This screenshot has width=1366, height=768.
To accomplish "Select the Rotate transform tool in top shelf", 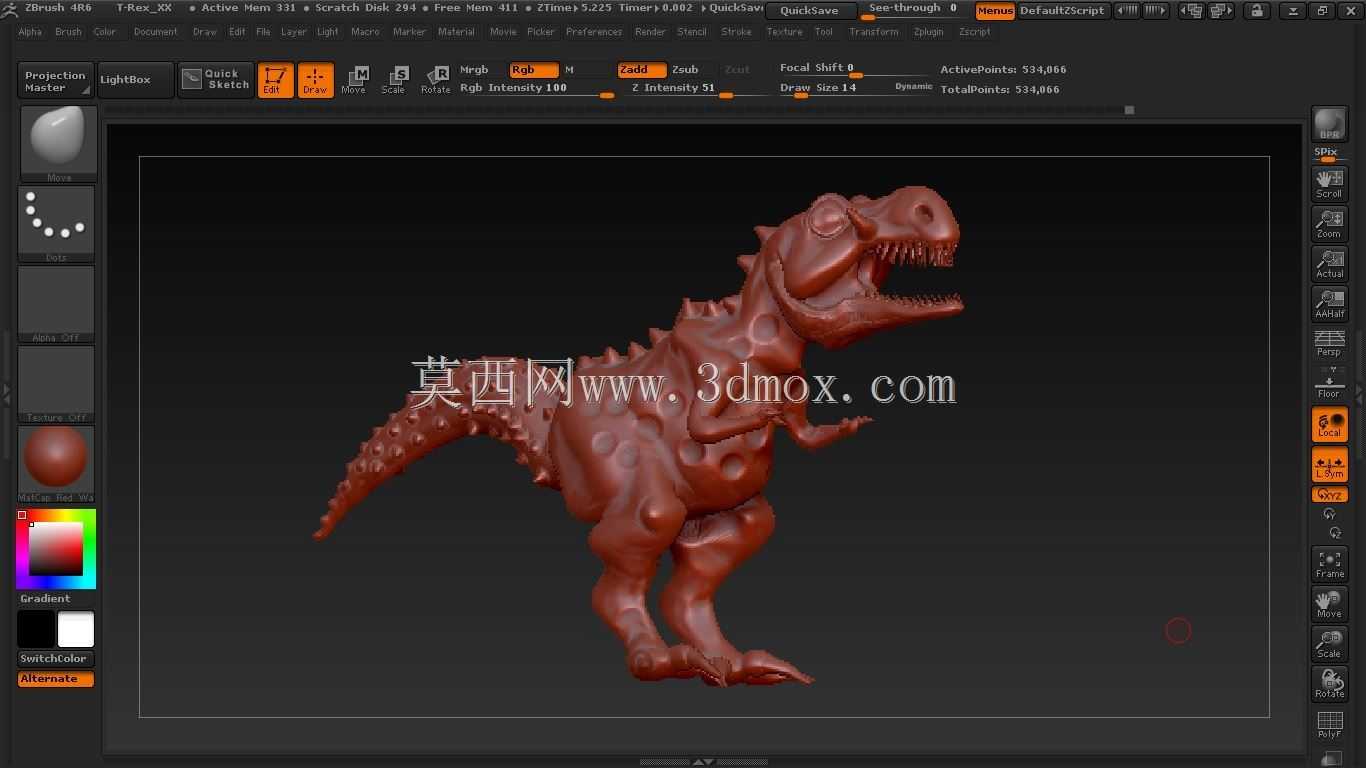I will [x=435, y=80].
